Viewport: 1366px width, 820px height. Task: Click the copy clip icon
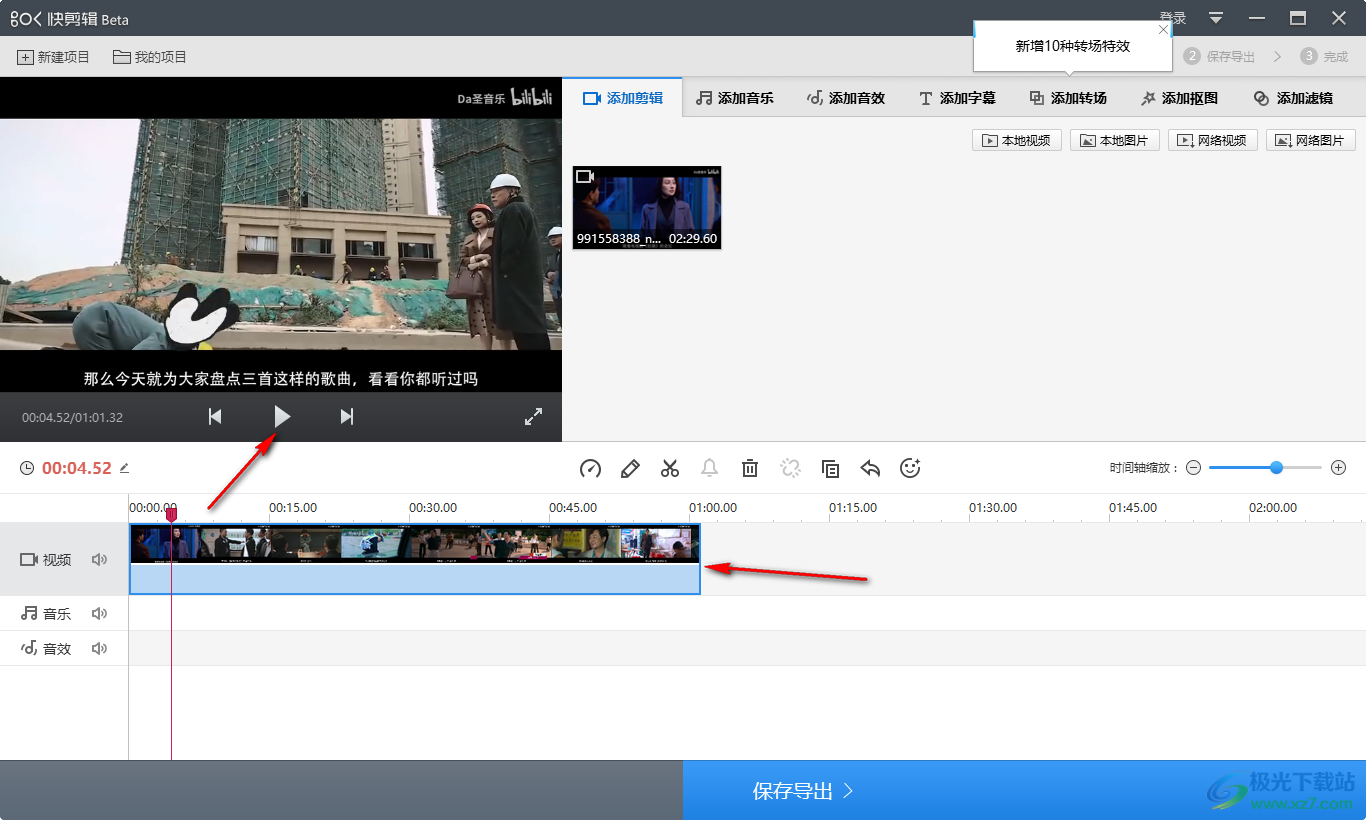coord(830,468)
